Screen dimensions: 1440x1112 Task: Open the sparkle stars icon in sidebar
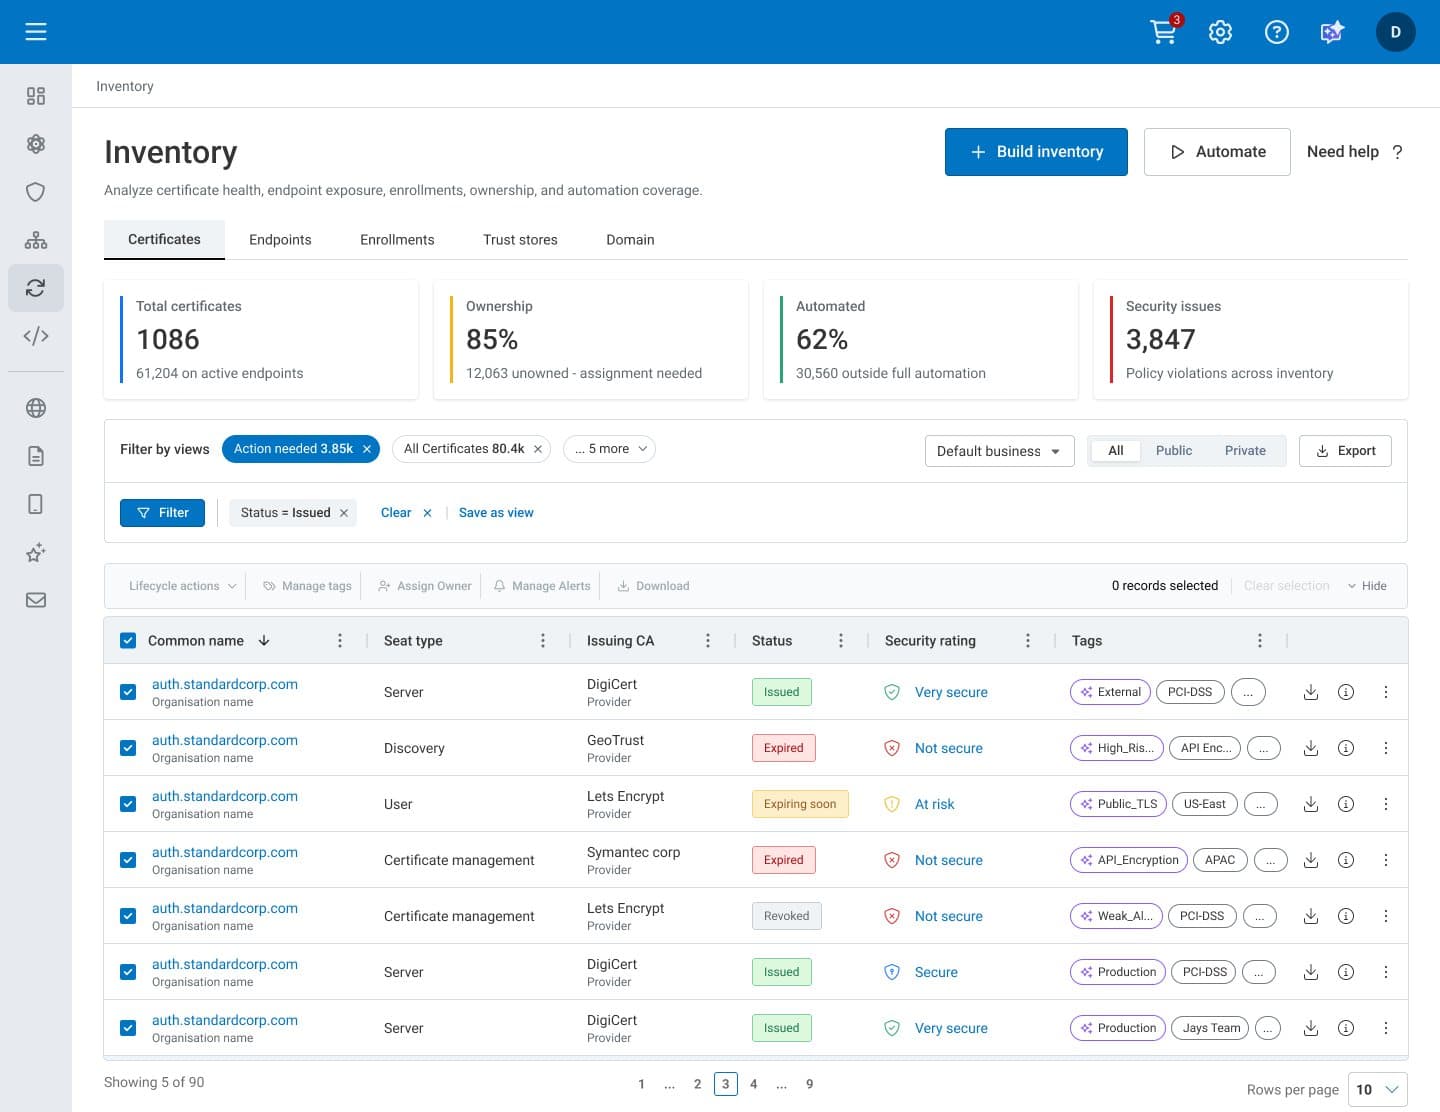tap(36, 552)
